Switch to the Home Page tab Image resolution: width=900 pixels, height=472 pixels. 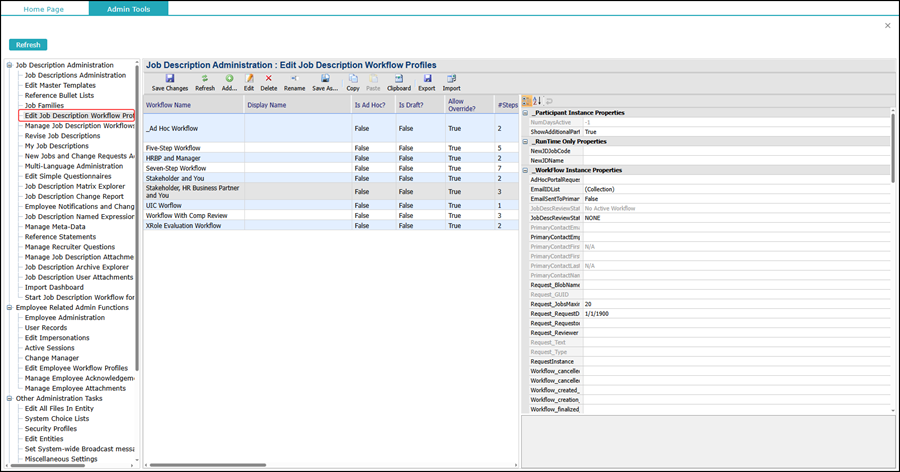coord(45,8)
